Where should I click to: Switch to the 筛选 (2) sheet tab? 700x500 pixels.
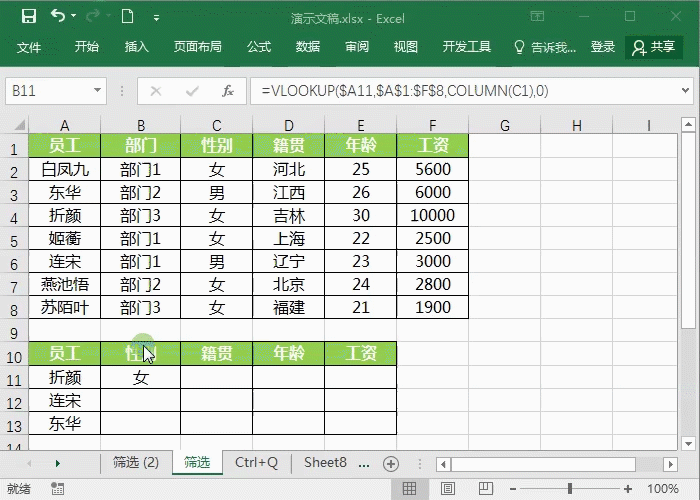136,462
